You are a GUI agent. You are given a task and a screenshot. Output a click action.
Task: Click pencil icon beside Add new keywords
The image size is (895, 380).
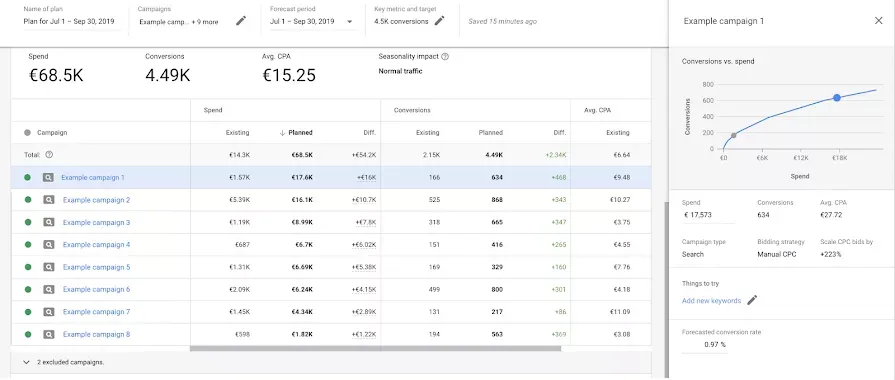752,300
